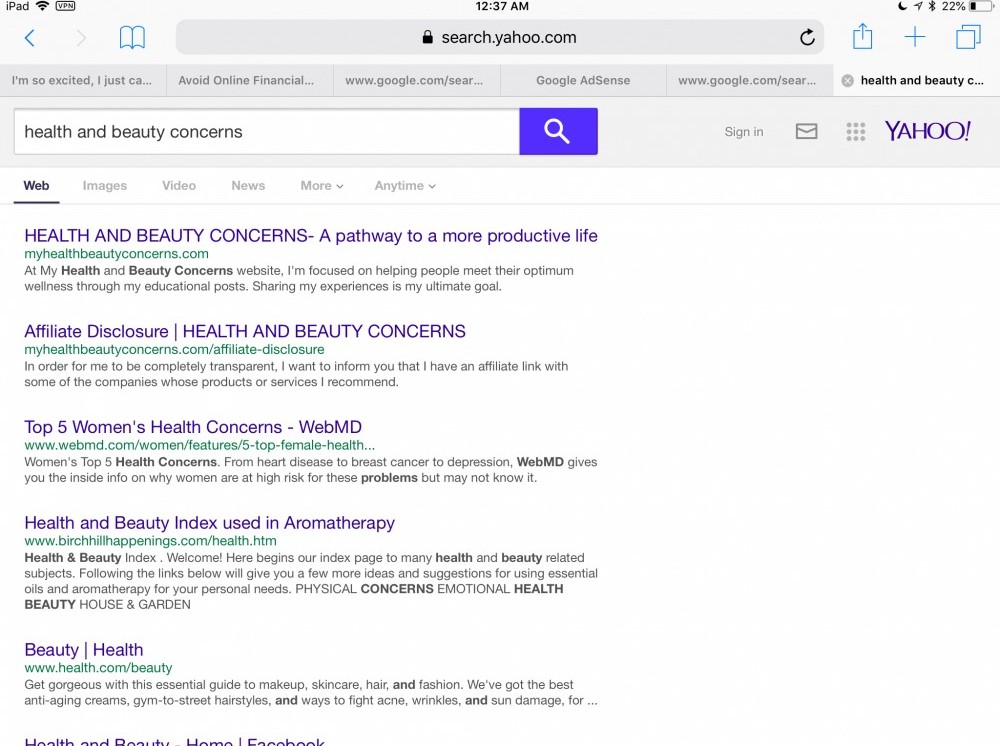
Task: Open Yahoo Mail envelope icon
Action: tap(806, 131)
